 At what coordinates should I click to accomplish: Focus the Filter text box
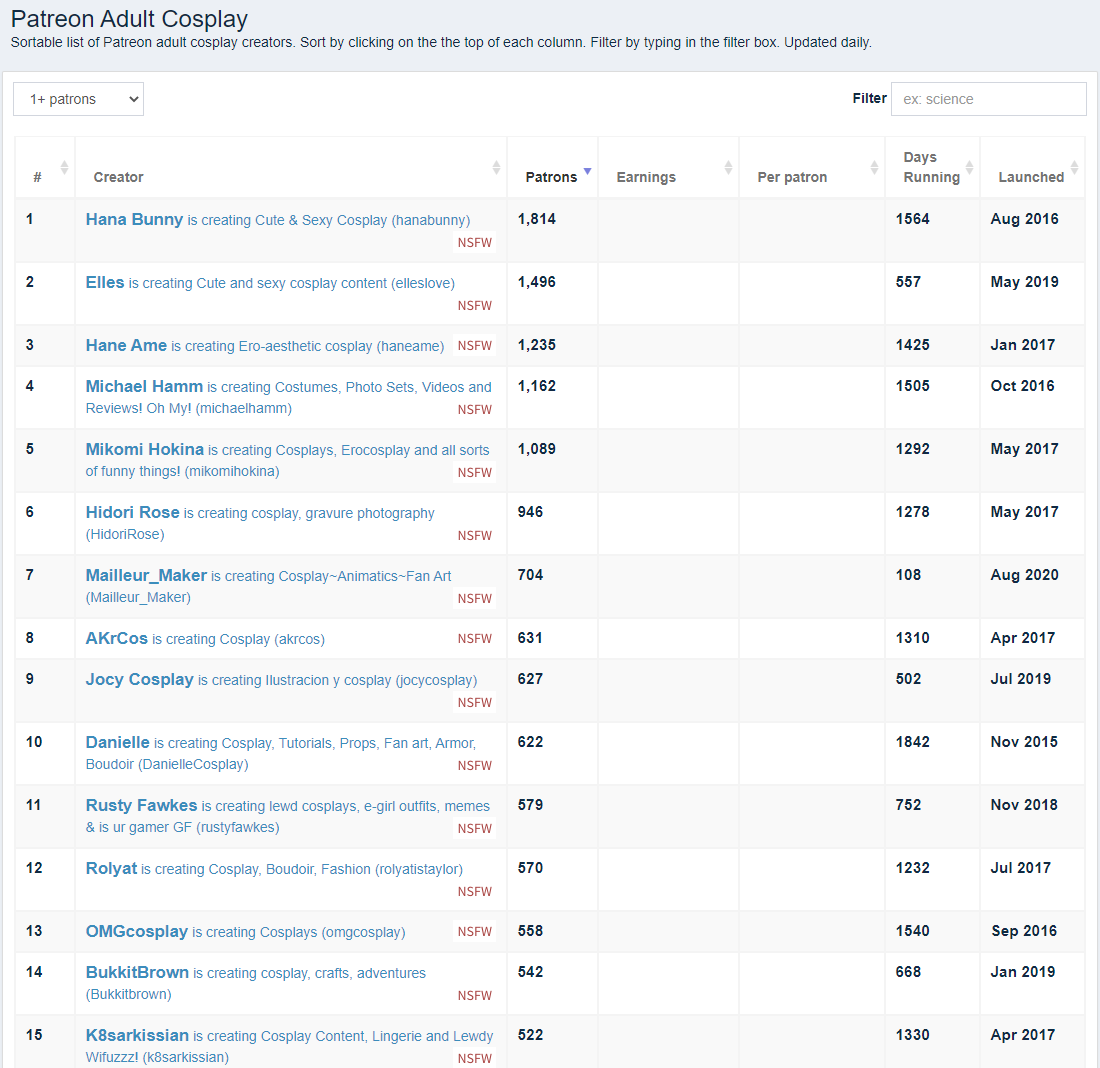click(x=988, y=99)
